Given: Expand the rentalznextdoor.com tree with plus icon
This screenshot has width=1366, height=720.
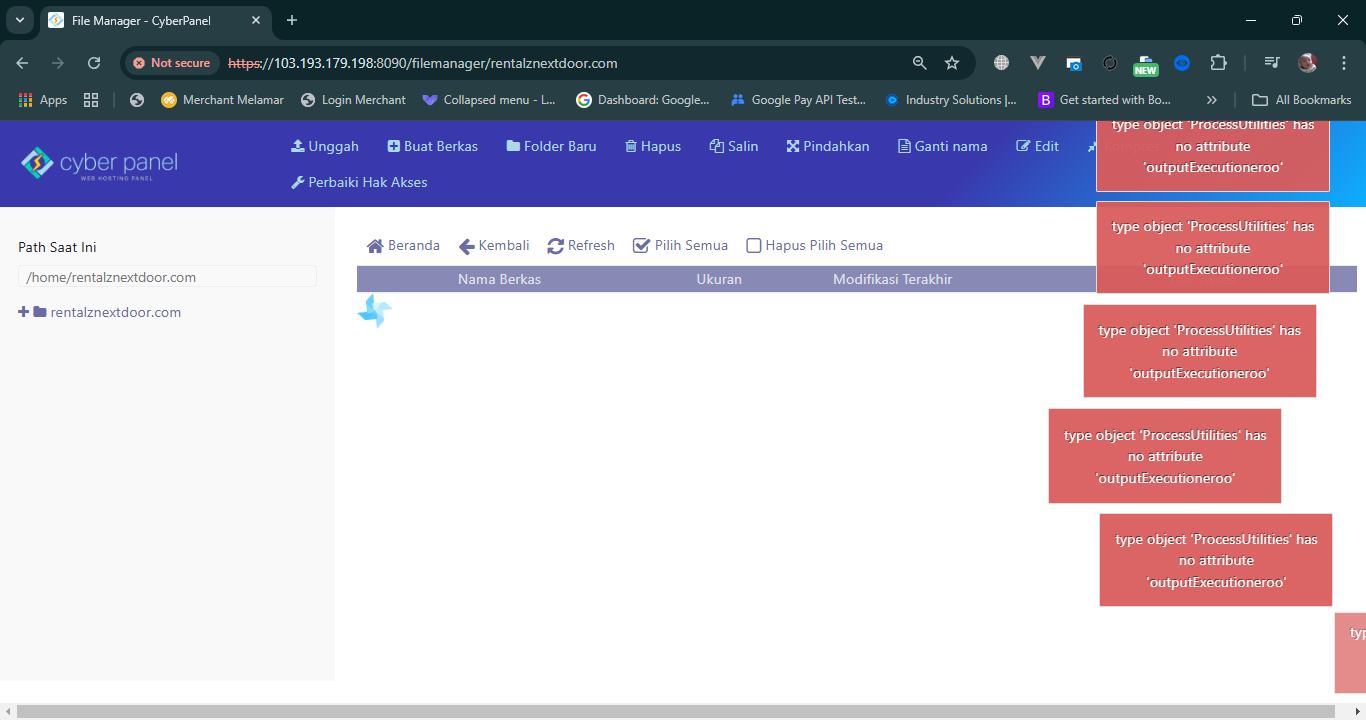Looking at the screenshot, I should click(24, 312).
